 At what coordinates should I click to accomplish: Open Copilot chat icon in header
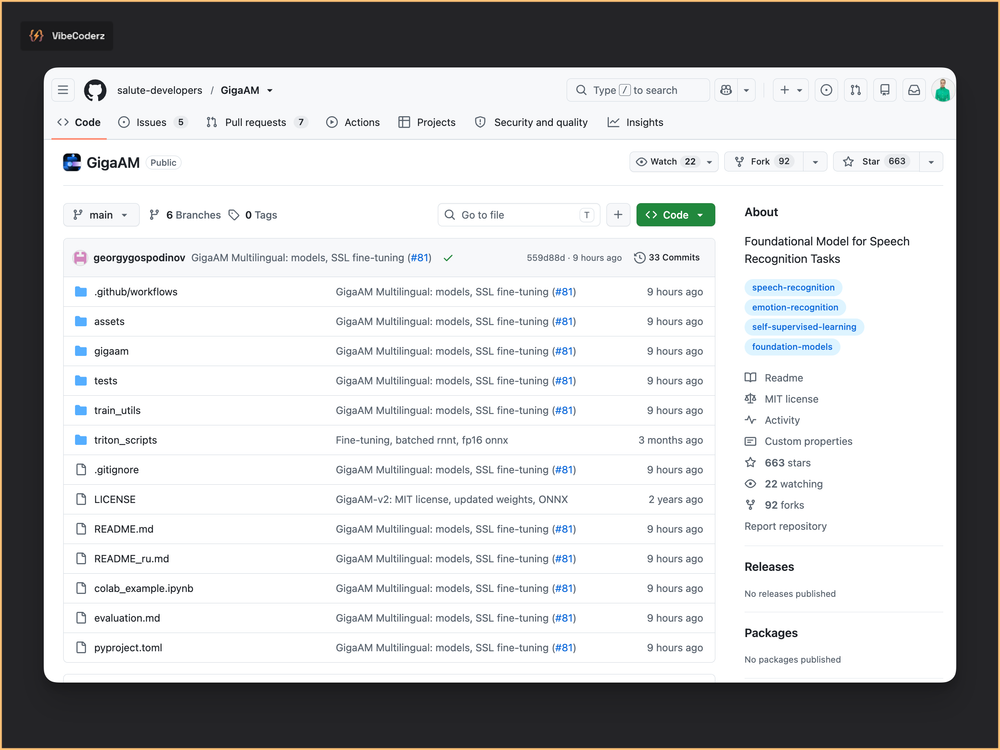(x=726, y=90)
